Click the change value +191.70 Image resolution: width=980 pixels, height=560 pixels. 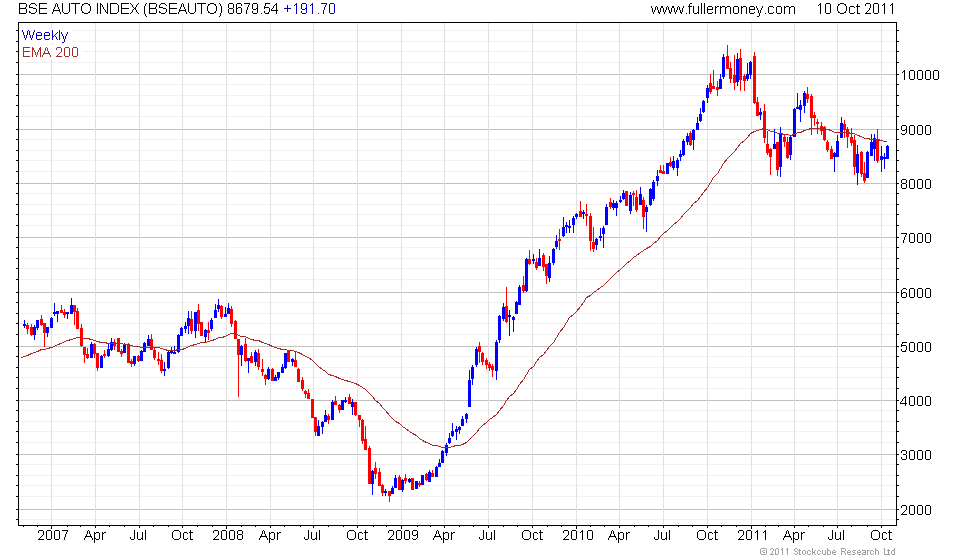click(x=309, y=9)
